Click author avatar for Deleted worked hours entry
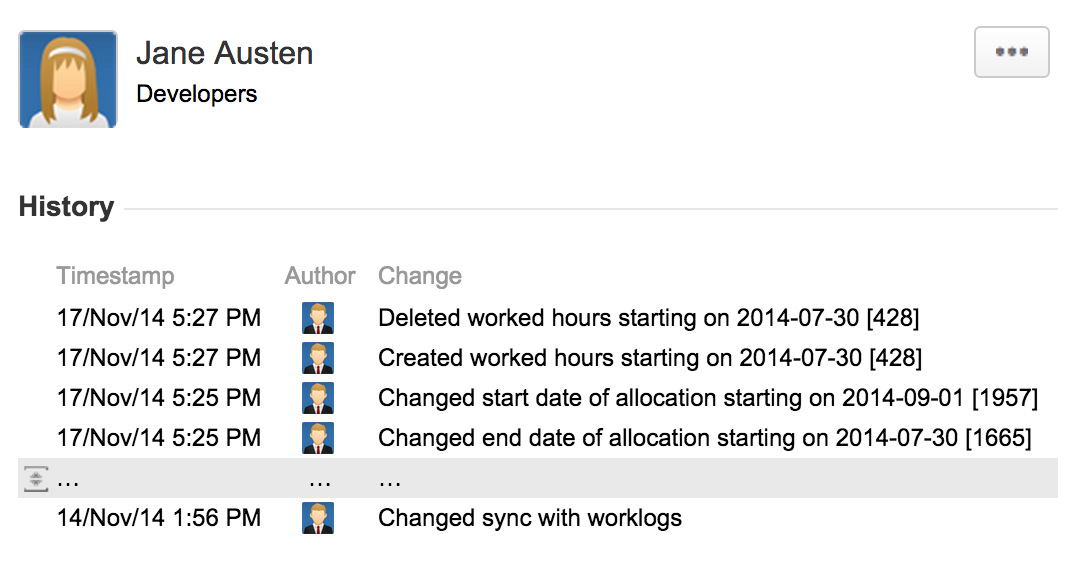Image resolution: width=1082 pixels, height=566 pixels. coord(318,318)
